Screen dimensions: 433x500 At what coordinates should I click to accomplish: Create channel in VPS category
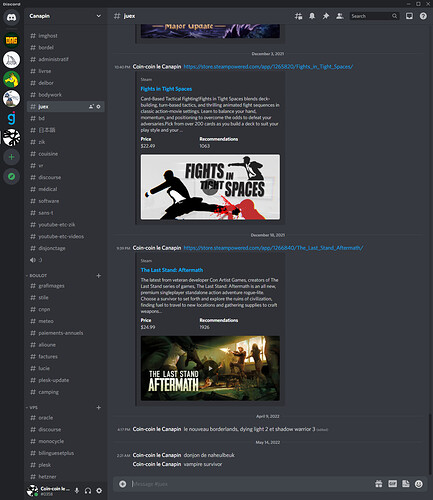tap(98, 407)
